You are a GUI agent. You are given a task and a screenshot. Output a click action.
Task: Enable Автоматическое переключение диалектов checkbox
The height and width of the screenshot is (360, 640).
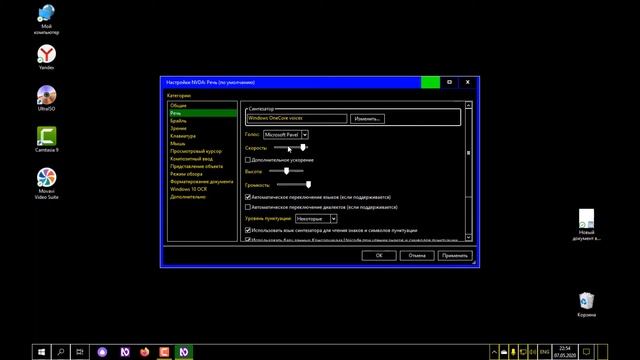click(248, 207)
